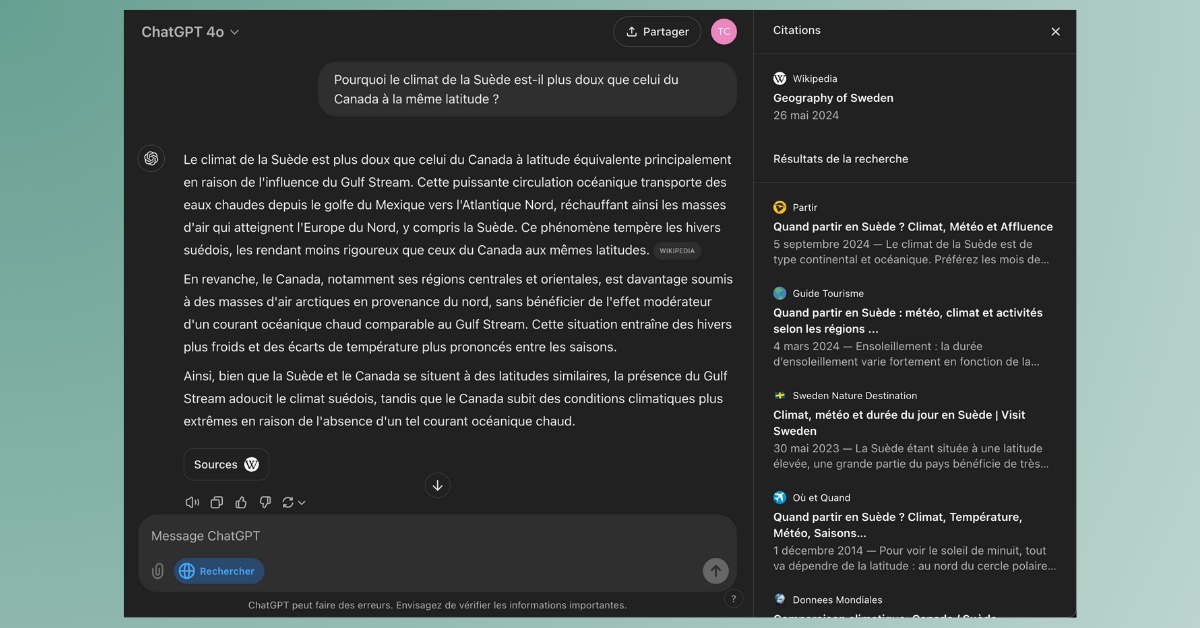Viewport: 1200px width, 628px height.
Task: Click the inline WIKIPEDIA citation chip
Action: (677, 251)
